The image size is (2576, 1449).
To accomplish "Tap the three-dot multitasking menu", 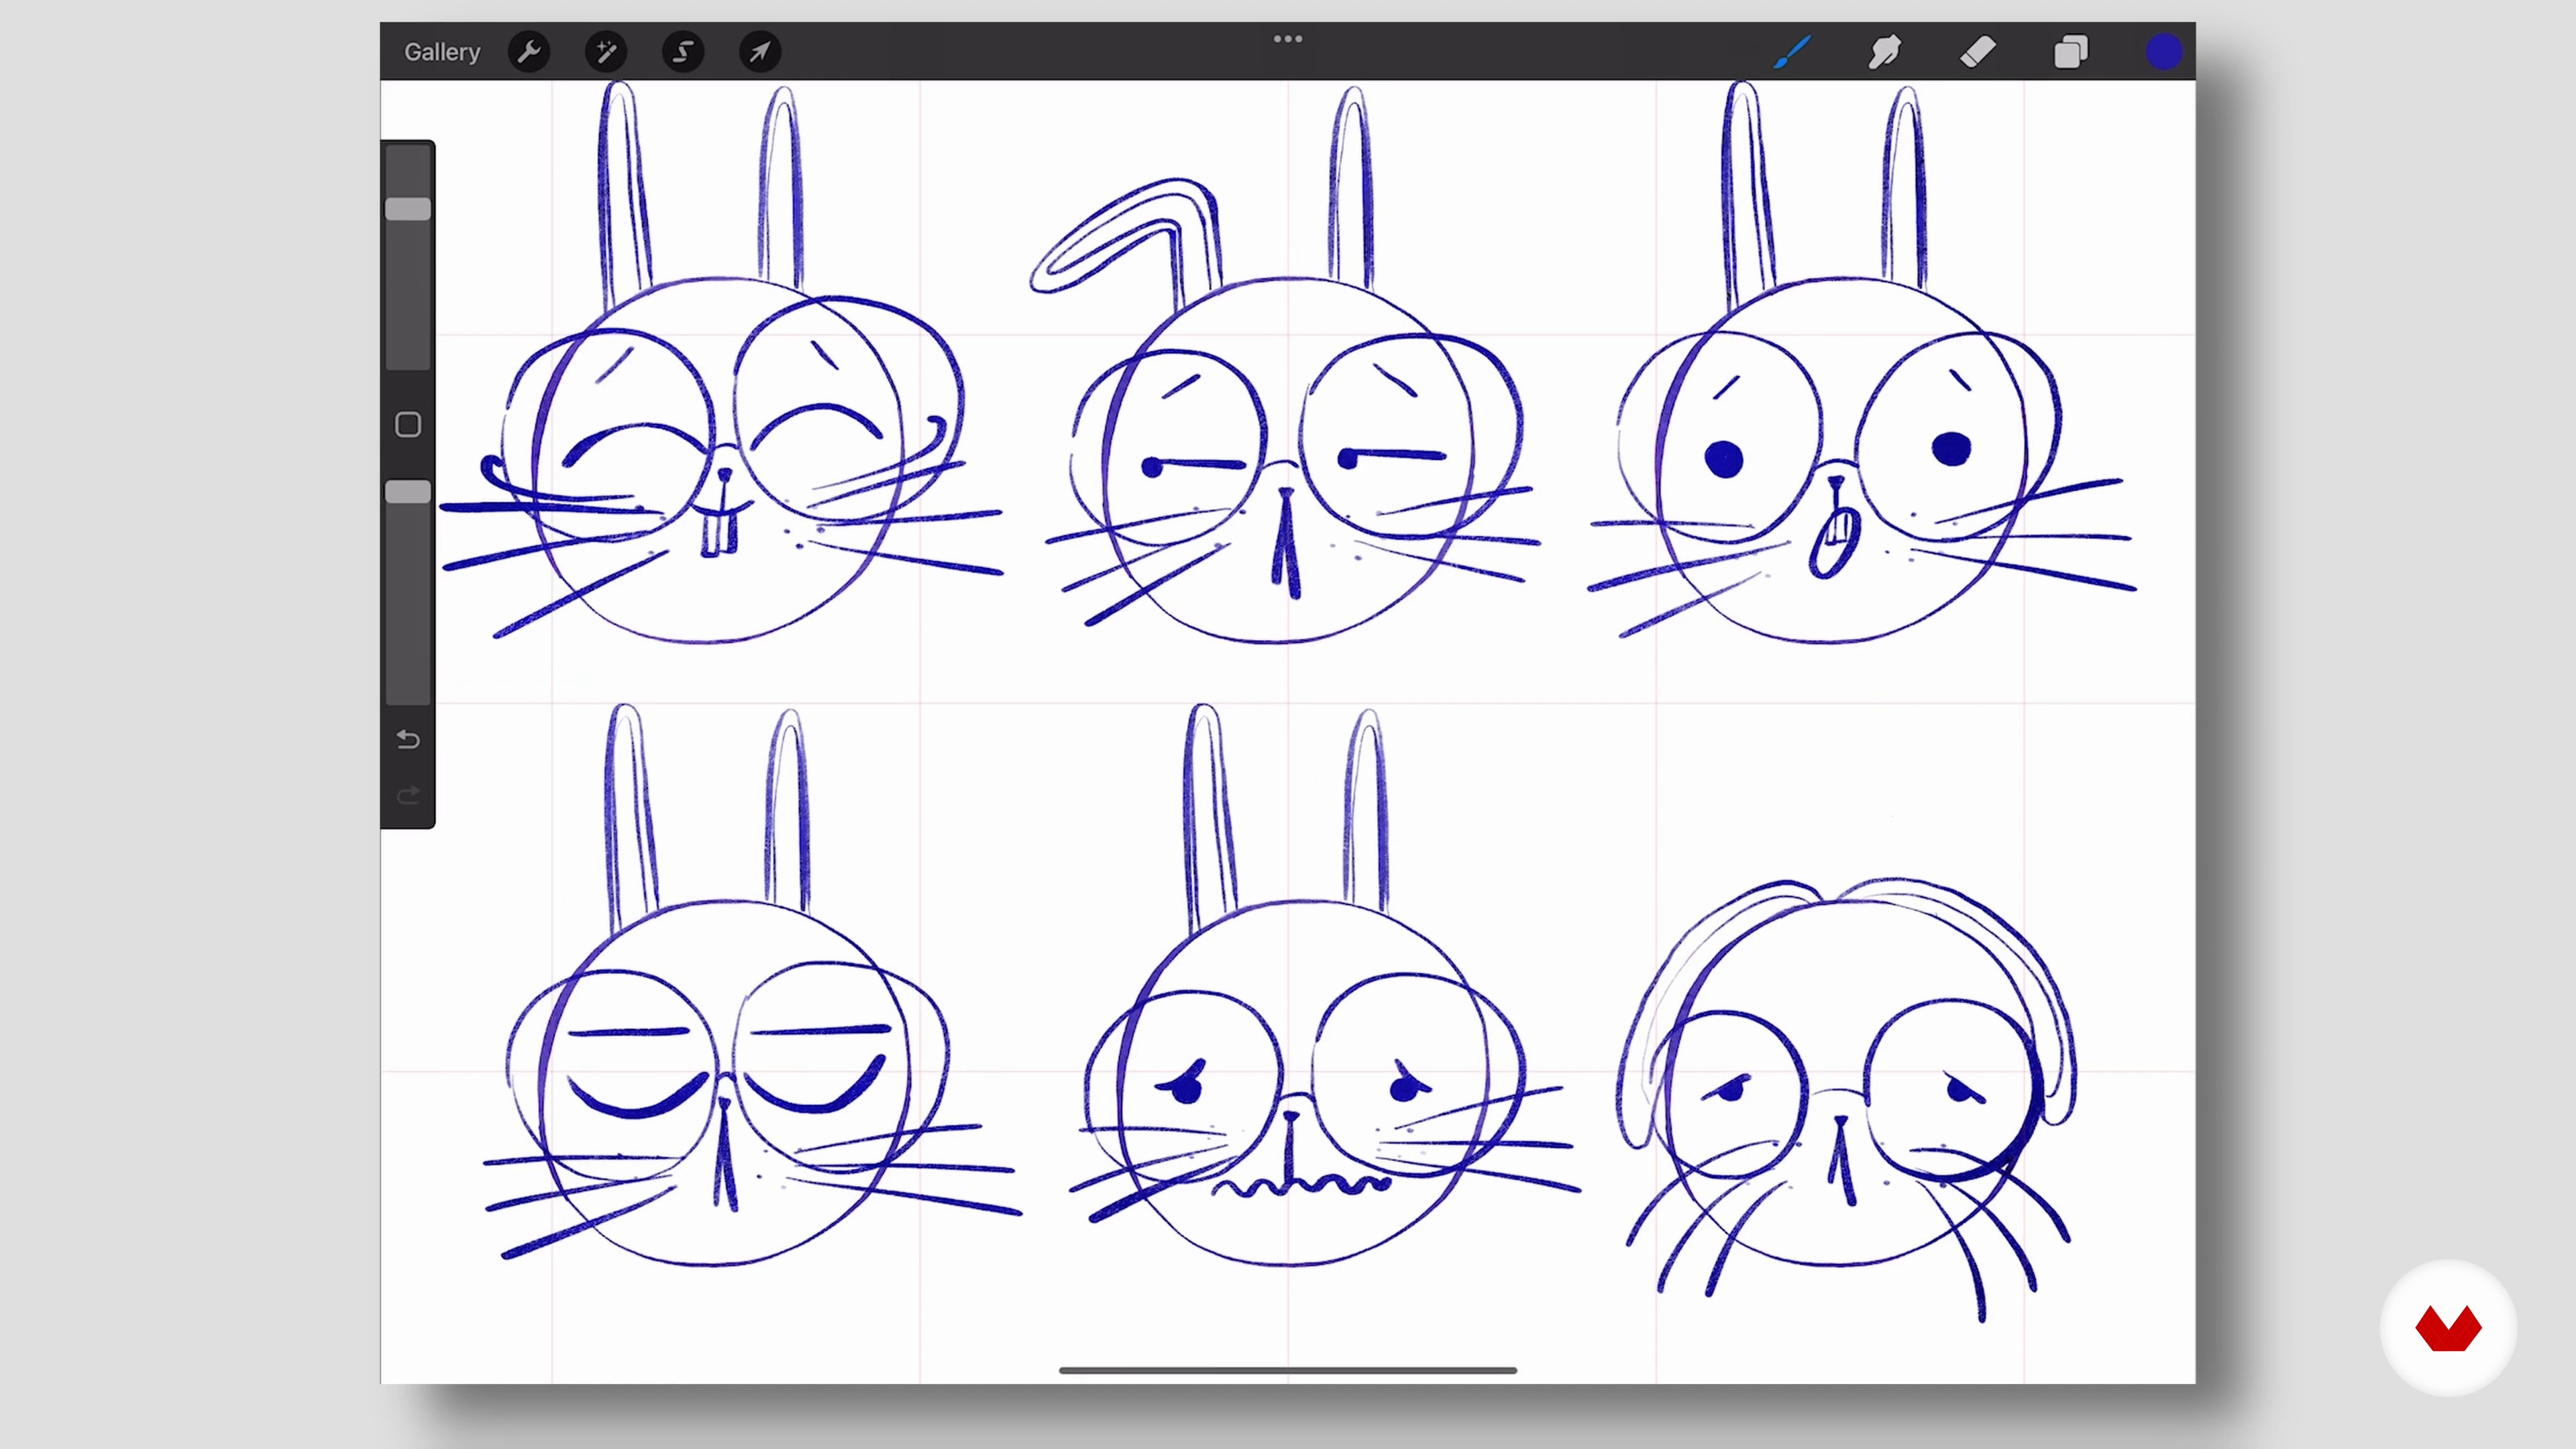I will (x=1288, y=39).
